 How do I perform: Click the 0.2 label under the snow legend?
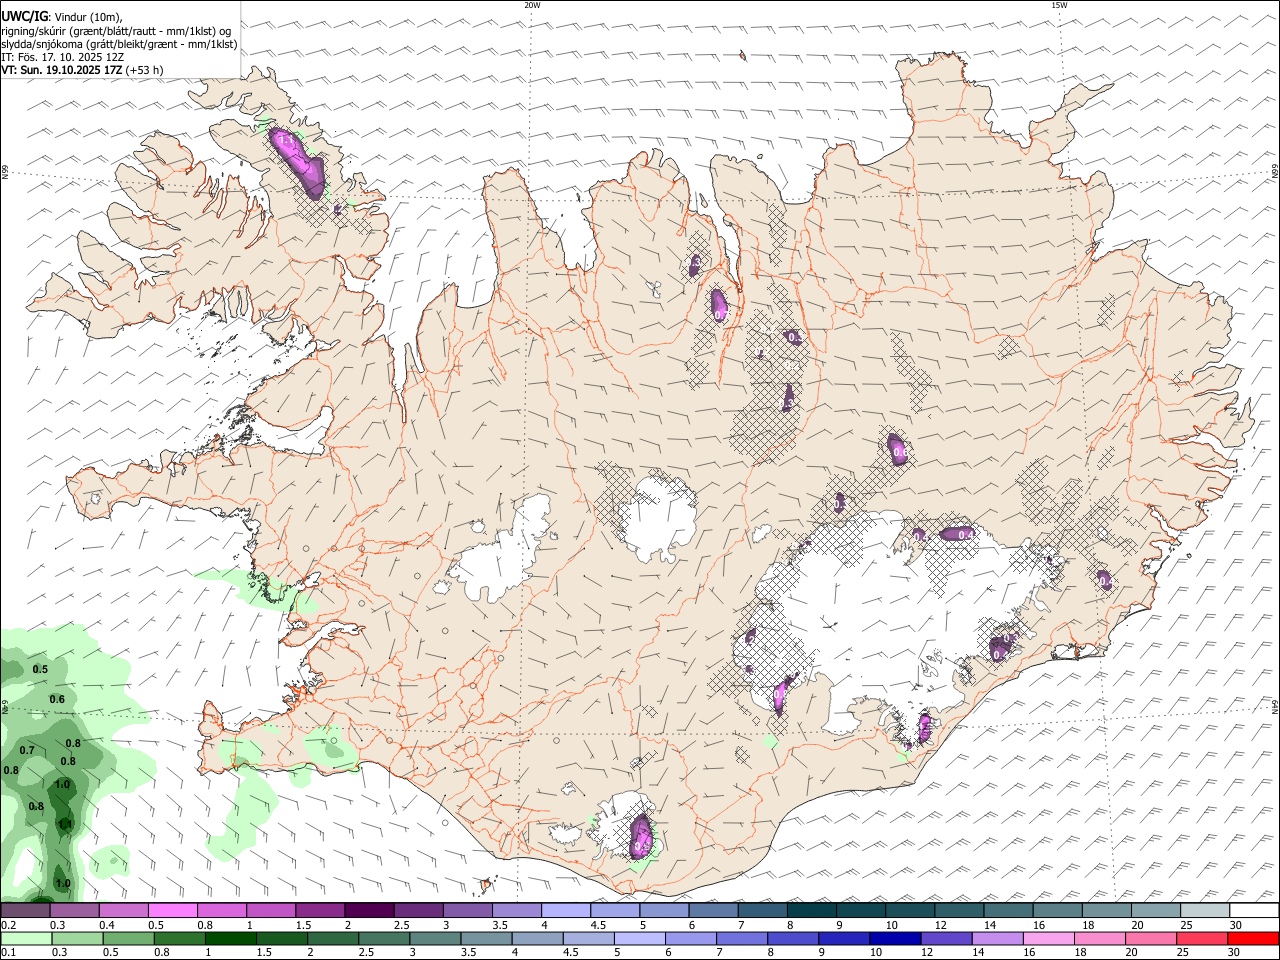(x=8, y=925)
